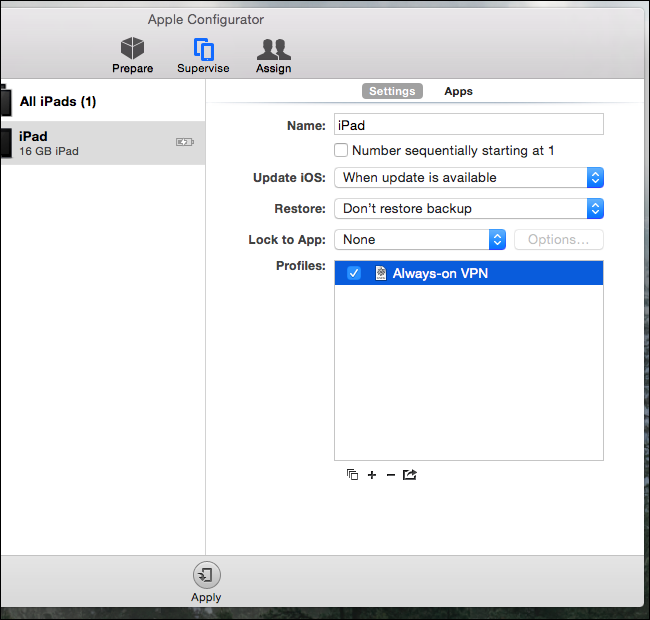Select All iPads (1) group
Screen dimensions: 650x620
pos(103,101)
